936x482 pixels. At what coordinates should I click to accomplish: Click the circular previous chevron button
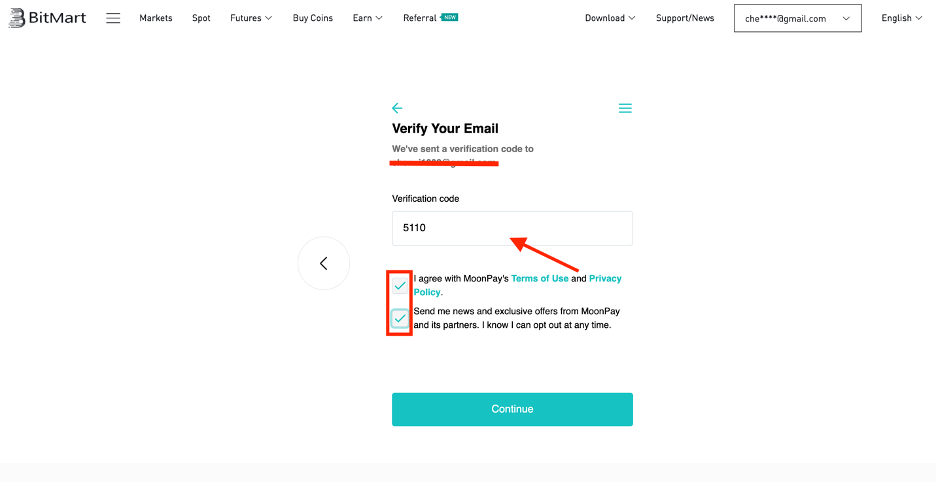pyautogui.click(x=324, y=263)
